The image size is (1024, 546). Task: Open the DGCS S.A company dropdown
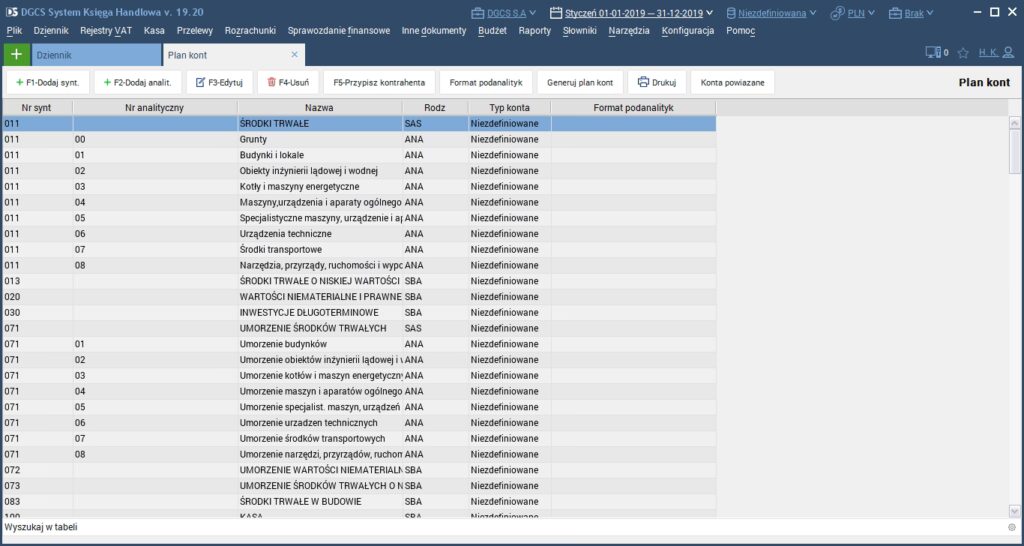(504, 13)
